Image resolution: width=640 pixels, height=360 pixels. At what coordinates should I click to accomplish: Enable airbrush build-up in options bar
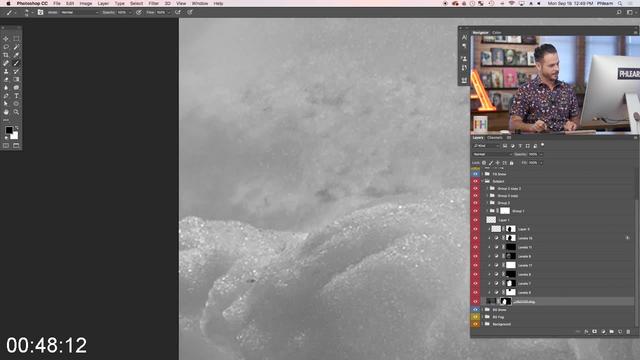tap(178, 13)
